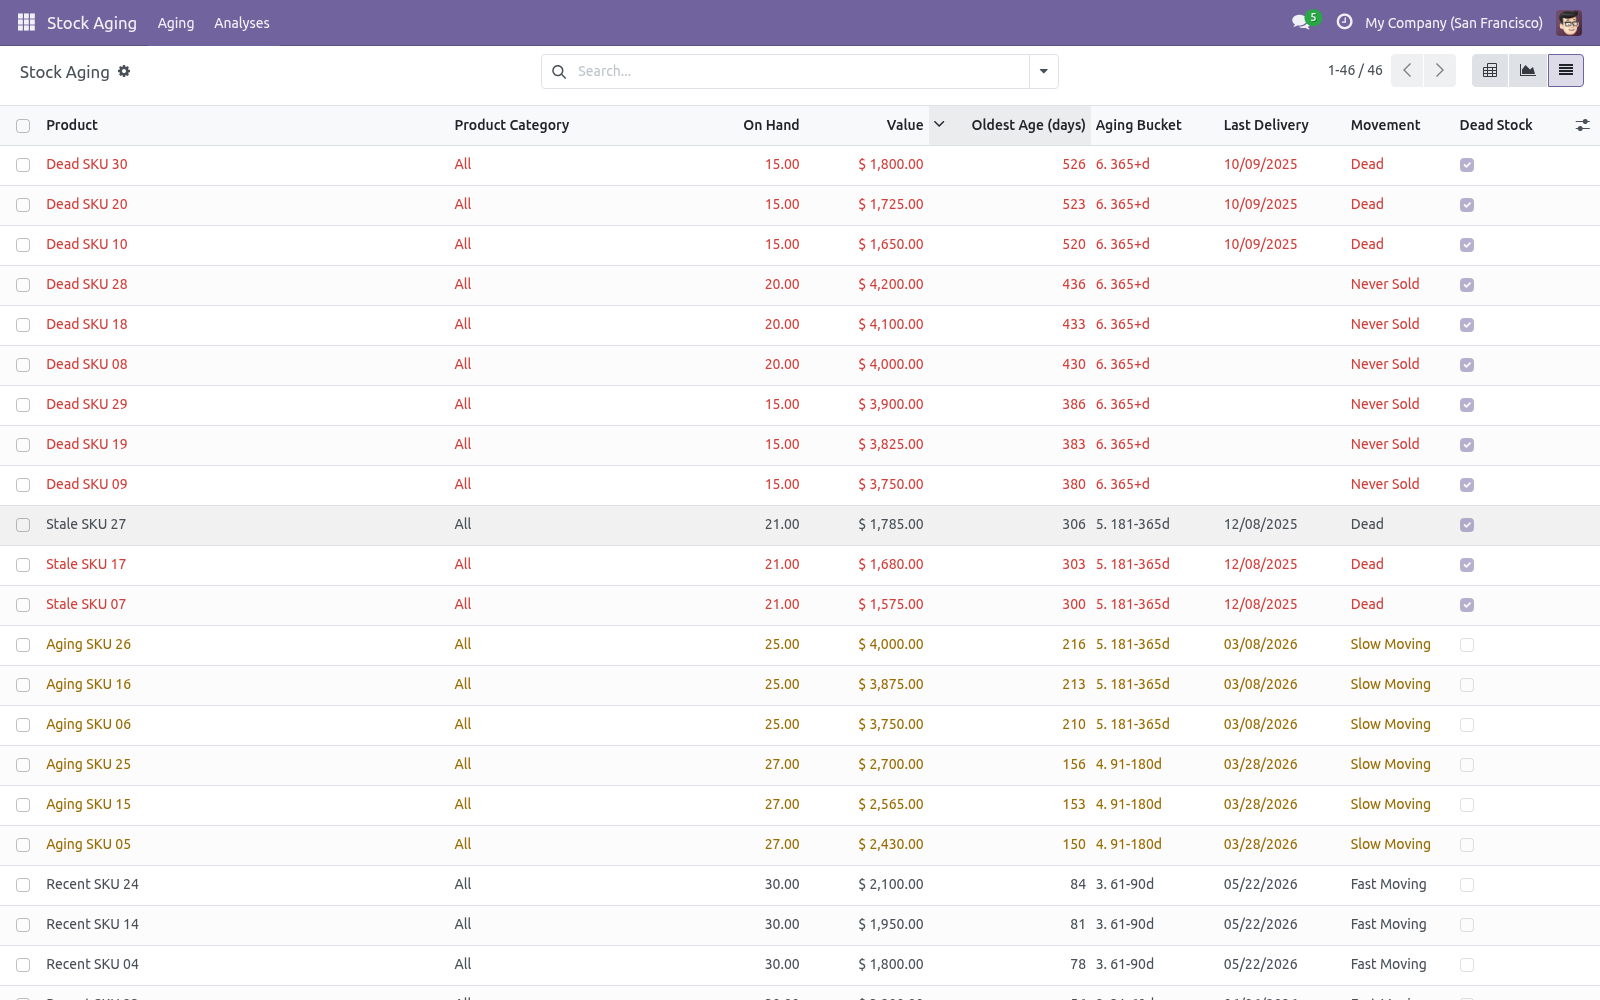This screenshot has width=1600, height=1000.
Task: Toggle Dead Stock checkbox for Dead SKU 28
Action: tap(1467, 285)
